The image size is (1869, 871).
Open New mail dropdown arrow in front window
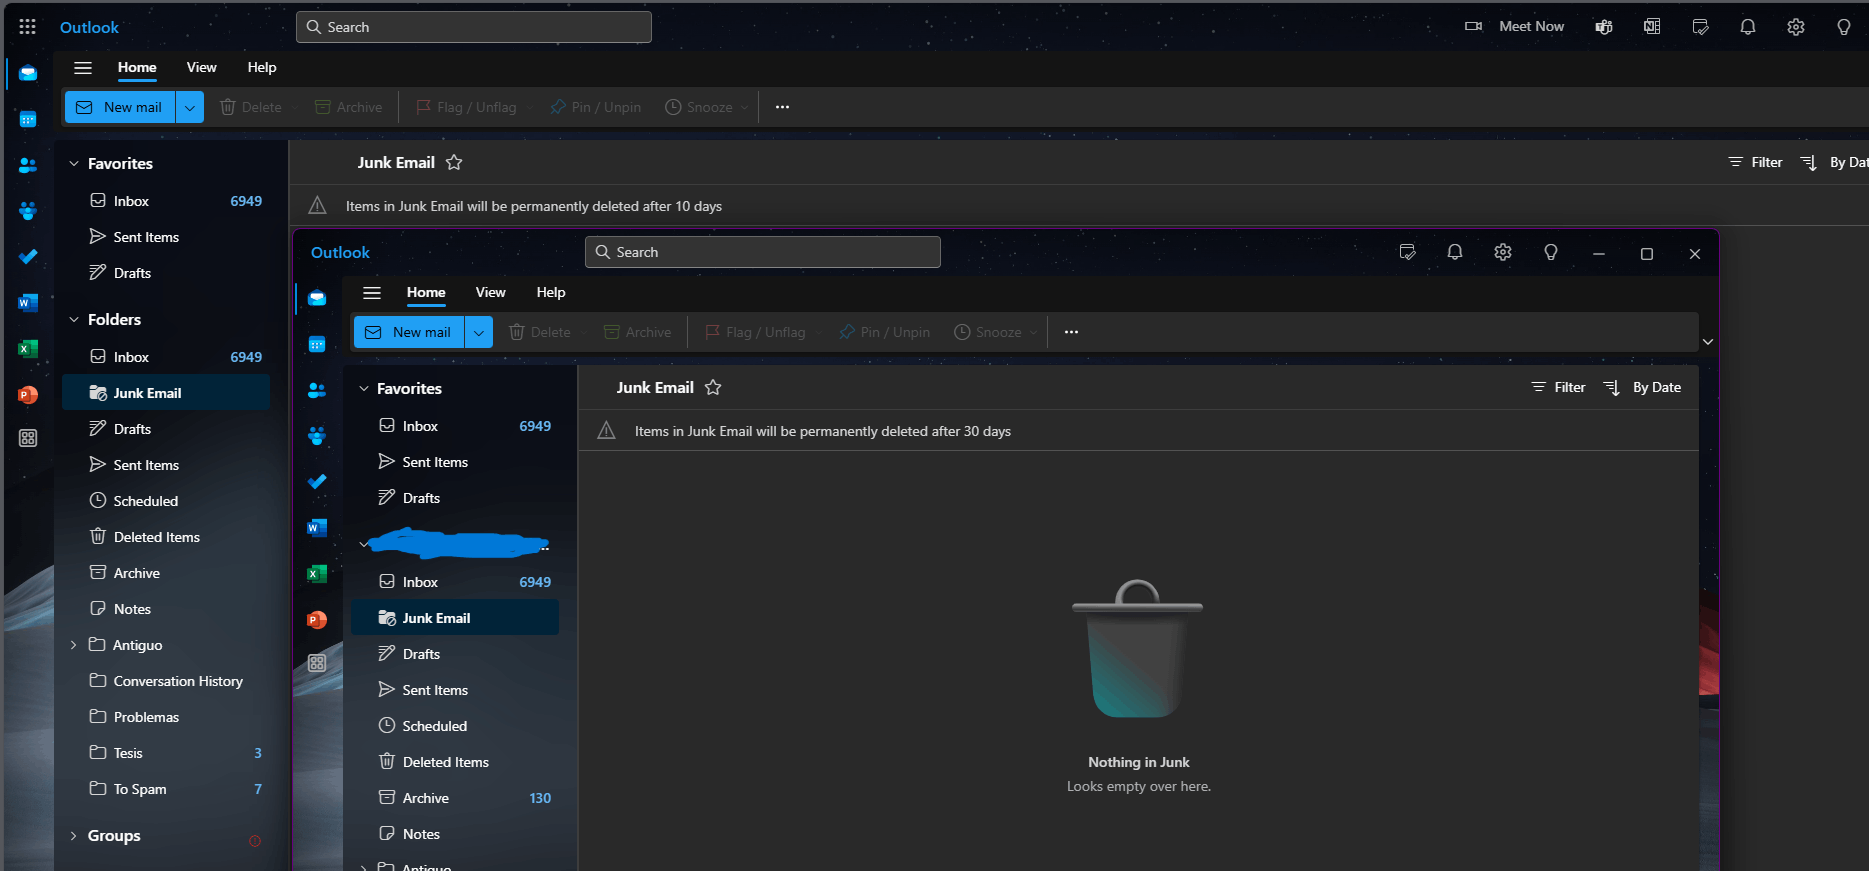pos(479,332)
